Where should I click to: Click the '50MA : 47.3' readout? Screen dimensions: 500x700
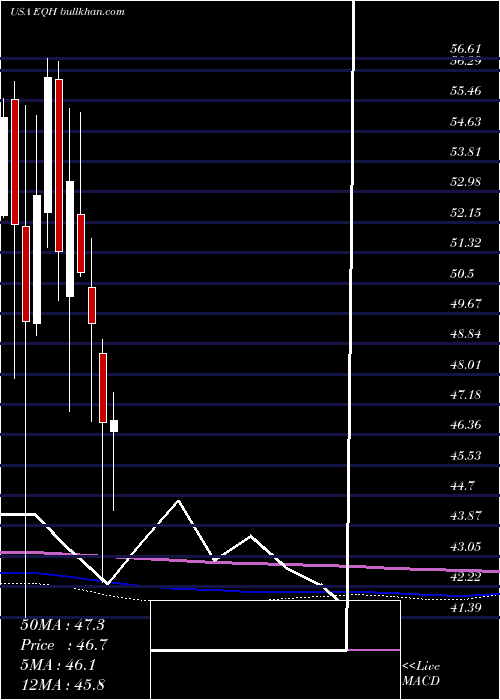click(x=62, y=625)
